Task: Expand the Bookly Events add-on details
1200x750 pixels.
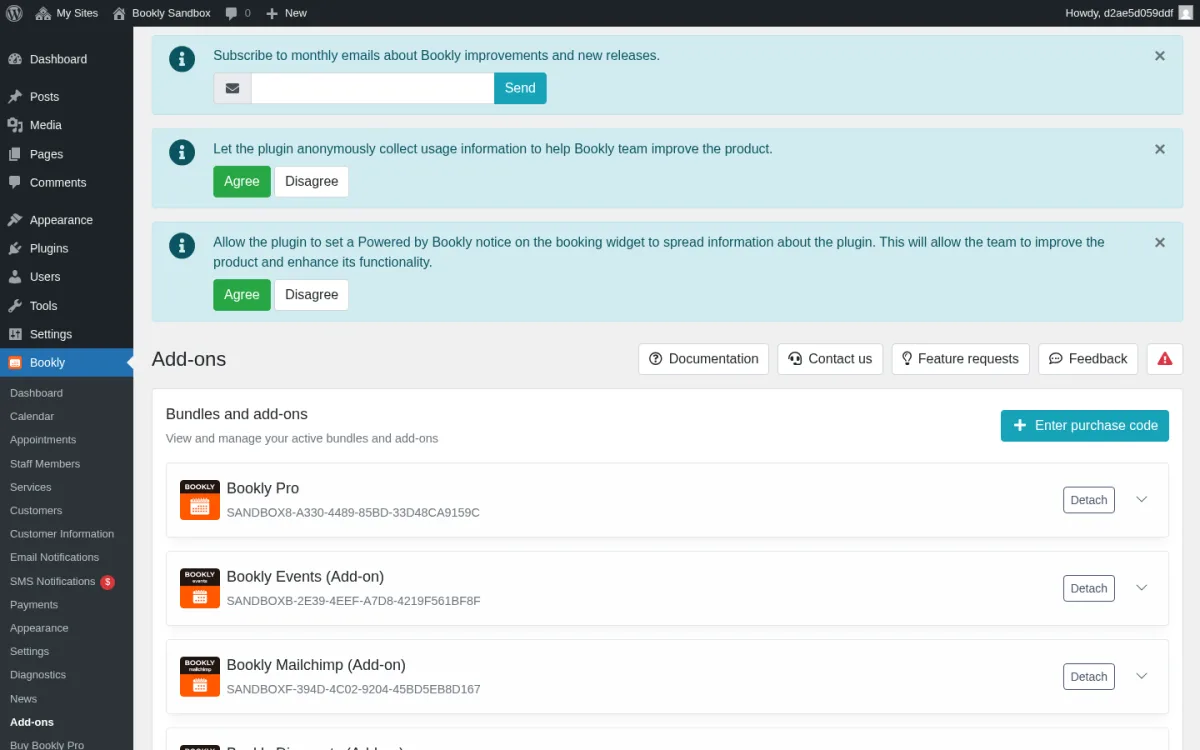Action: 1142,588
